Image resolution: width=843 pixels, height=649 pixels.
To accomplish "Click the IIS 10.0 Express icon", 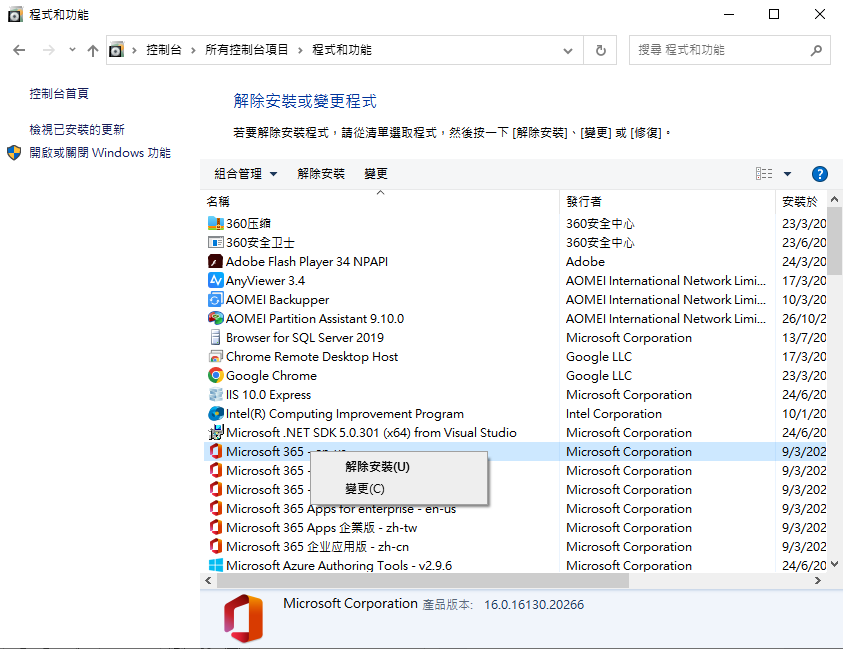I will click(x=216, y=395).
